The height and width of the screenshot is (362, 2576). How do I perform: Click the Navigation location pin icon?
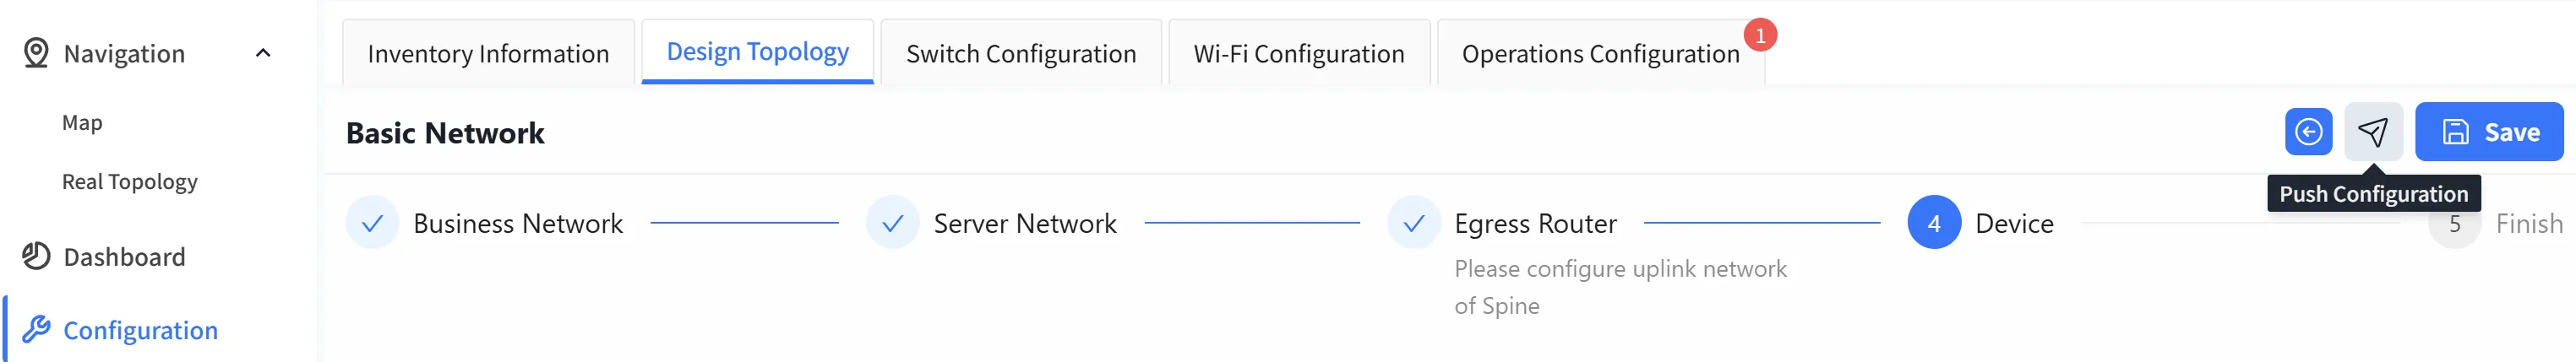(36, 53)
